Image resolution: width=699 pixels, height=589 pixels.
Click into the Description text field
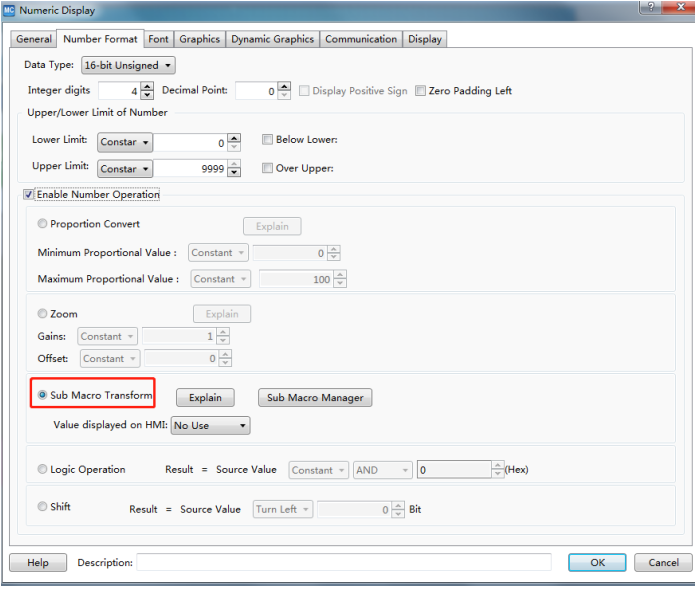click(x=343, y=562)
